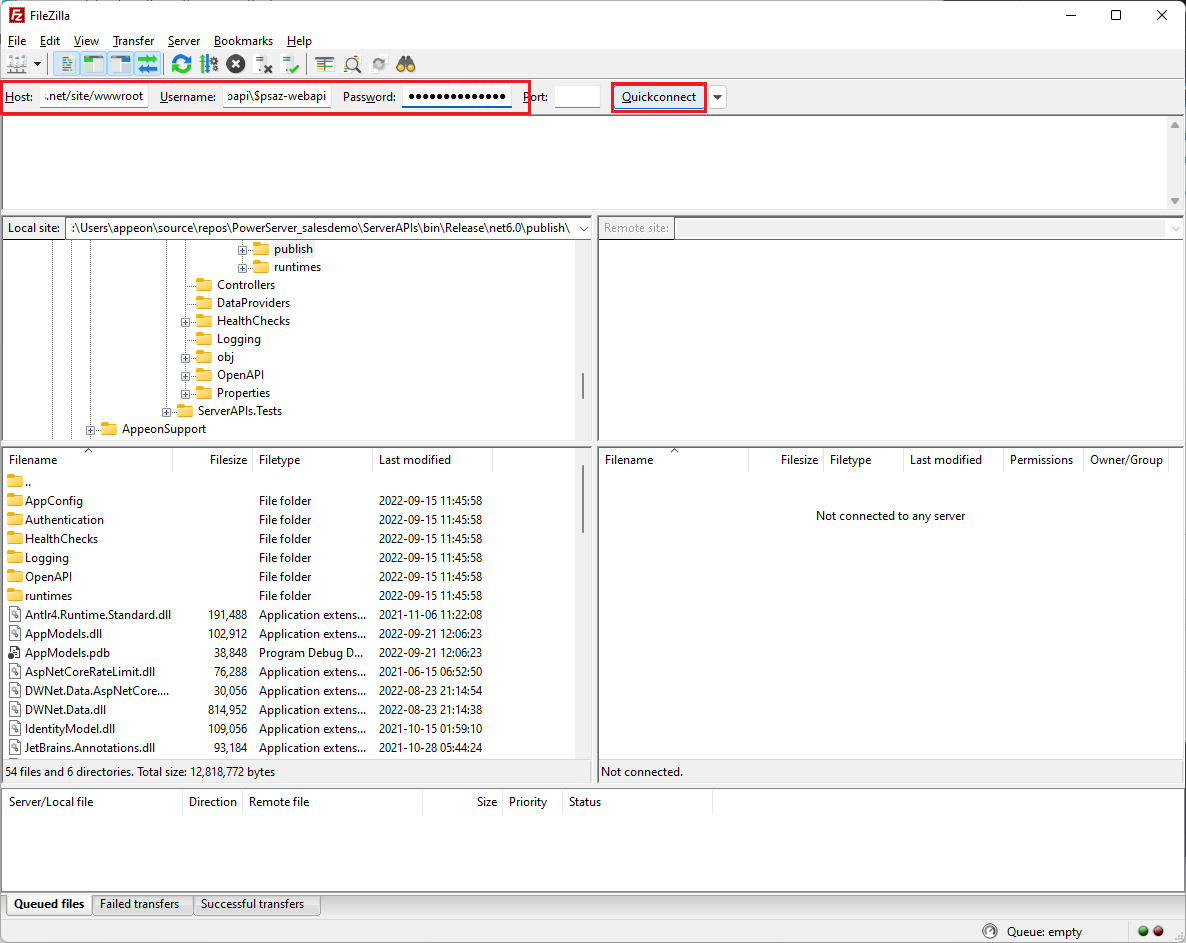The height and width of the screenshot is (943, 1186).
Task: Expand the HealthChecks folder in the tree
Action: (185, 320)
